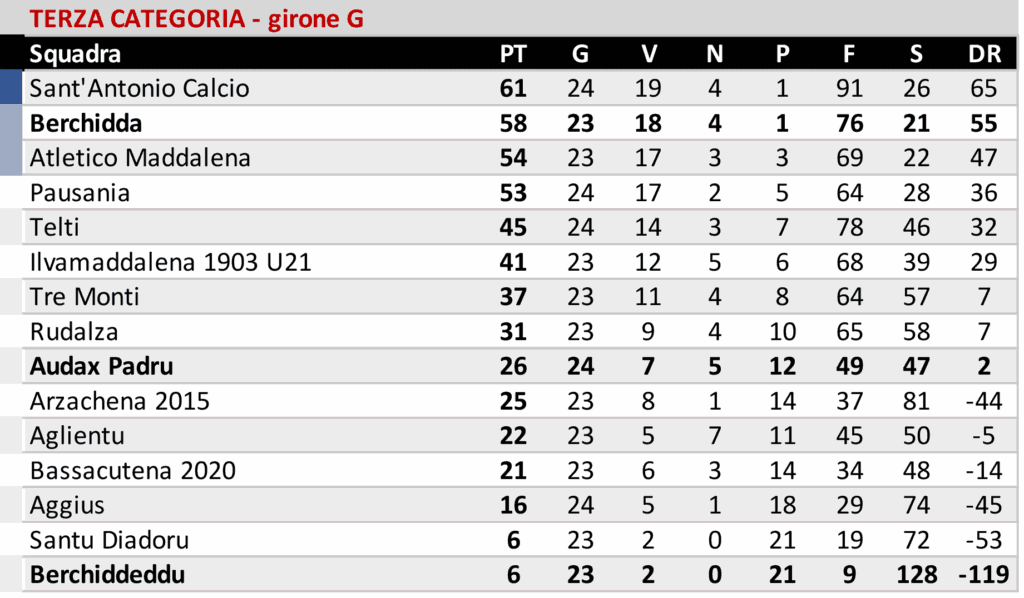
Task: Click the TERZA CATEGORIA girone G title
Action: point(196,19)
